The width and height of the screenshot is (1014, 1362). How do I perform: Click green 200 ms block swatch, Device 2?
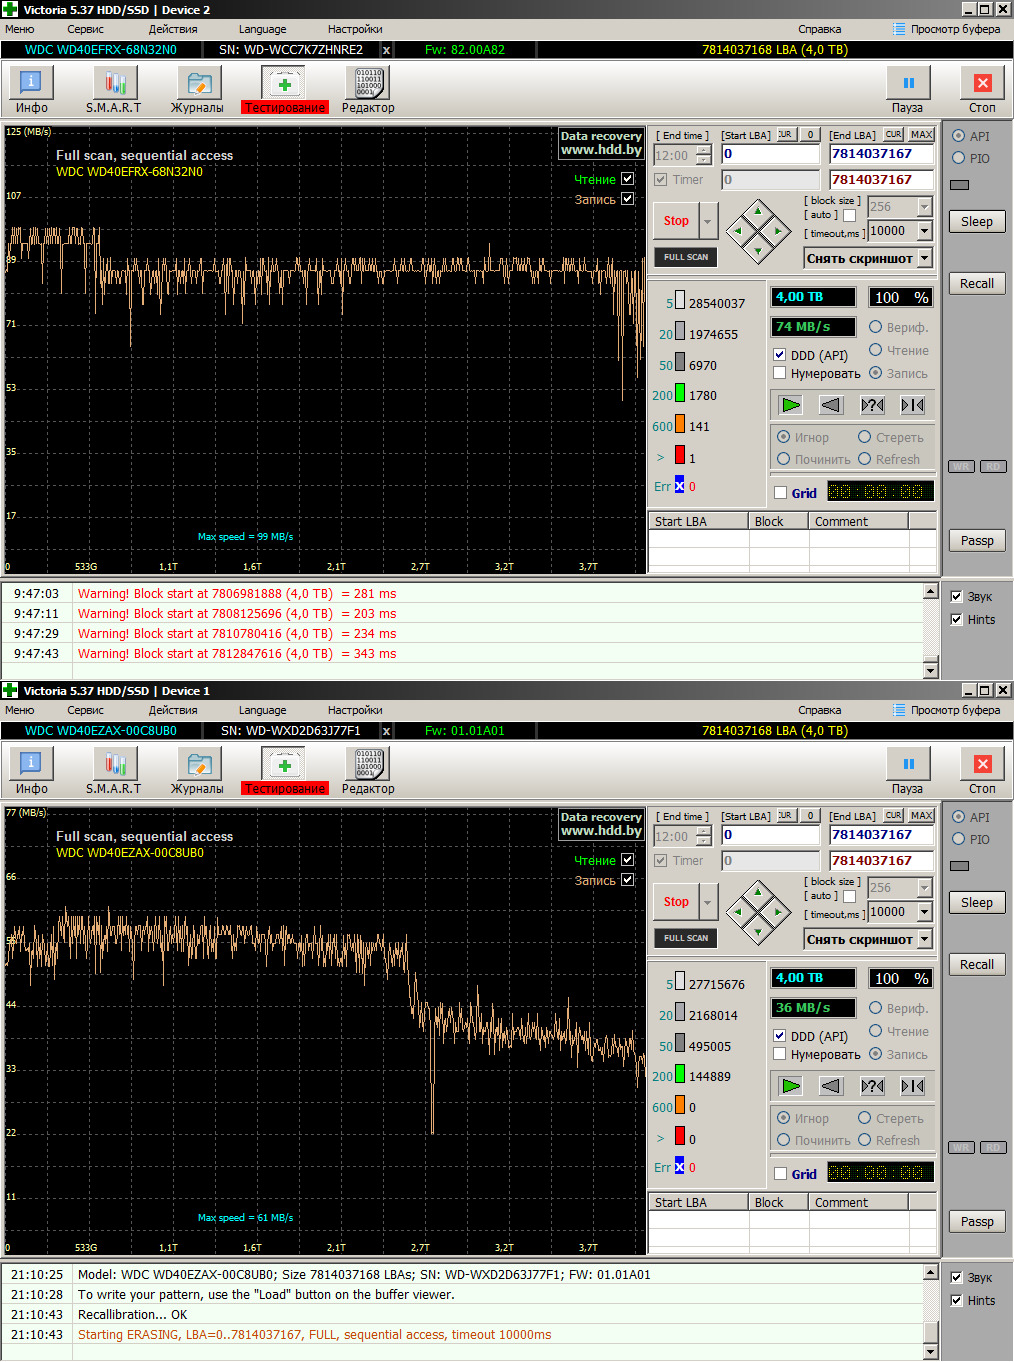pyautogui.click(x=680, y=393)
